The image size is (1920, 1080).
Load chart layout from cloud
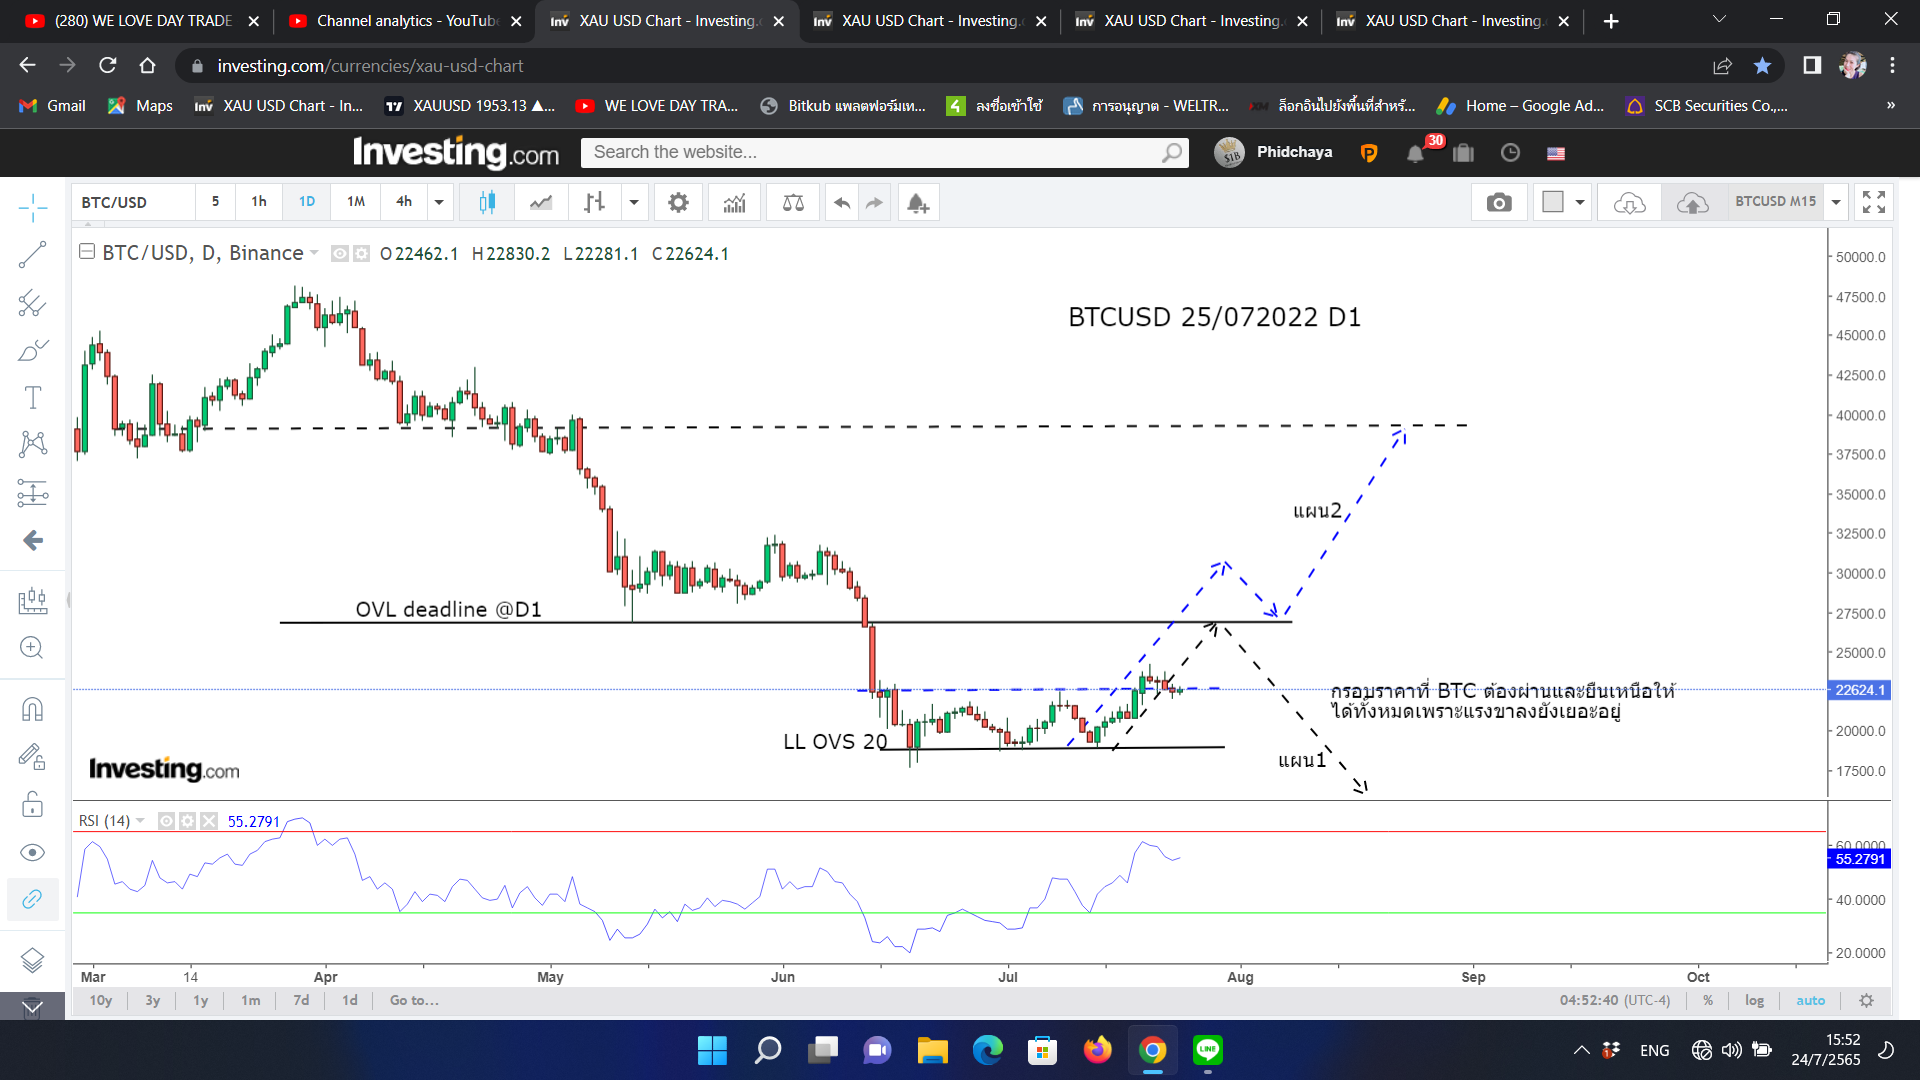[x=1629, y=203]
